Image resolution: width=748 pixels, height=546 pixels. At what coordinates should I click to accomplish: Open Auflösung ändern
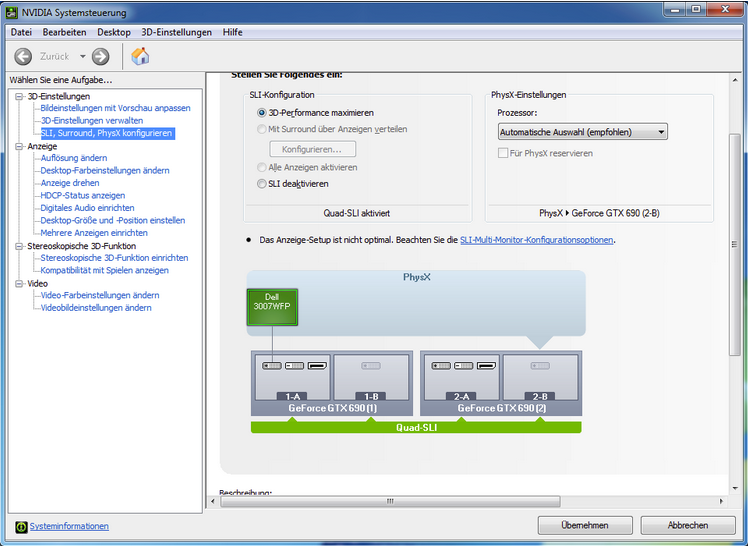(x=74, y=158)
